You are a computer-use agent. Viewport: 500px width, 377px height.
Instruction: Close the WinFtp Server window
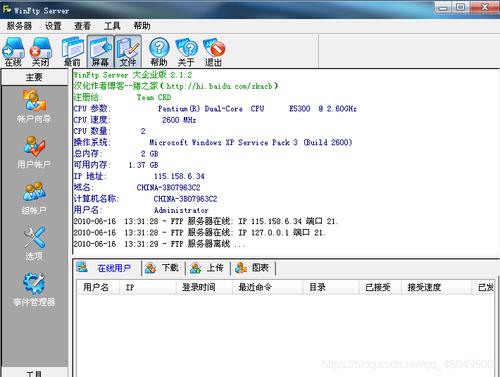(485, 7)
